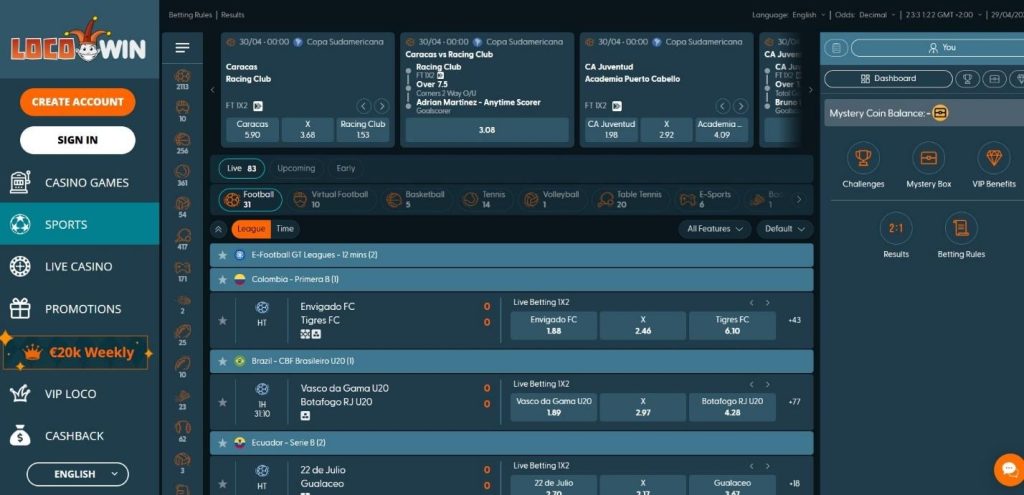Switch to Upcoming tab
The height and width of the screenshot is (495, 1024).
[x=296, y=168]
